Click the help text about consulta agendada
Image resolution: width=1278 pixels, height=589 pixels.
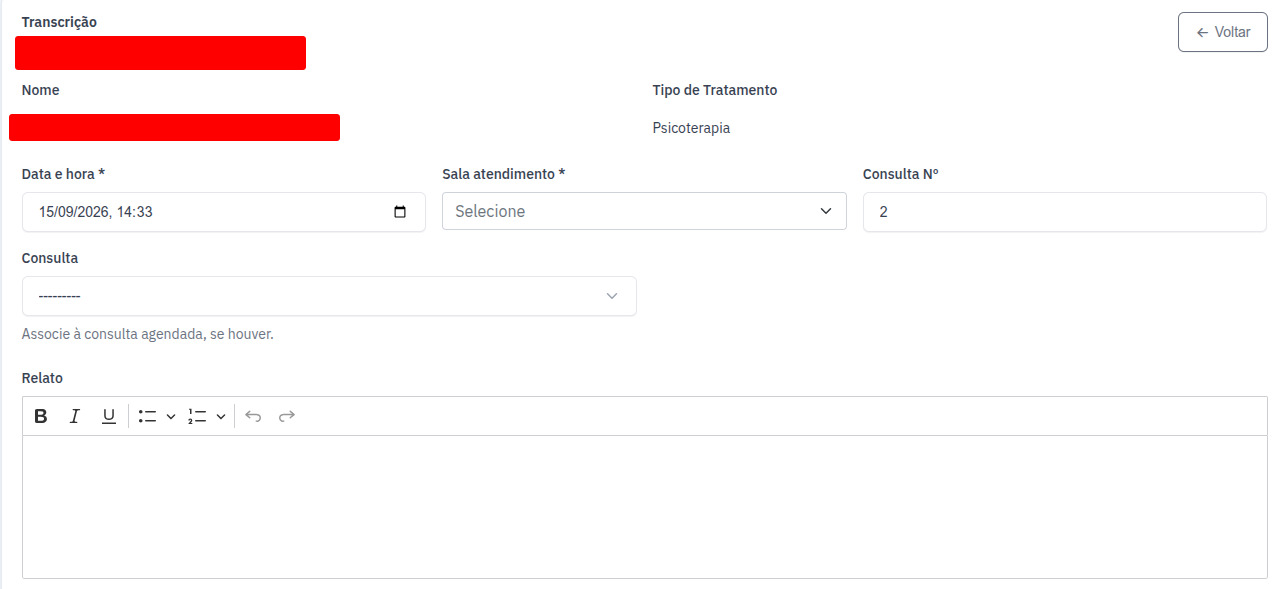point(147,334)
